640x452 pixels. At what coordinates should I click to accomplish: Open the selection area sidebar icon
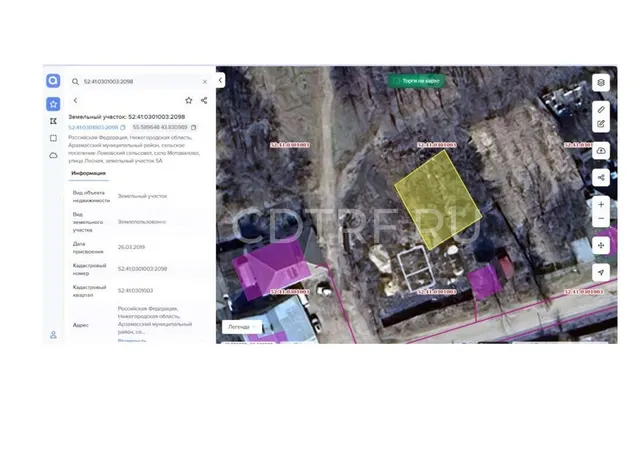(53, 138)
